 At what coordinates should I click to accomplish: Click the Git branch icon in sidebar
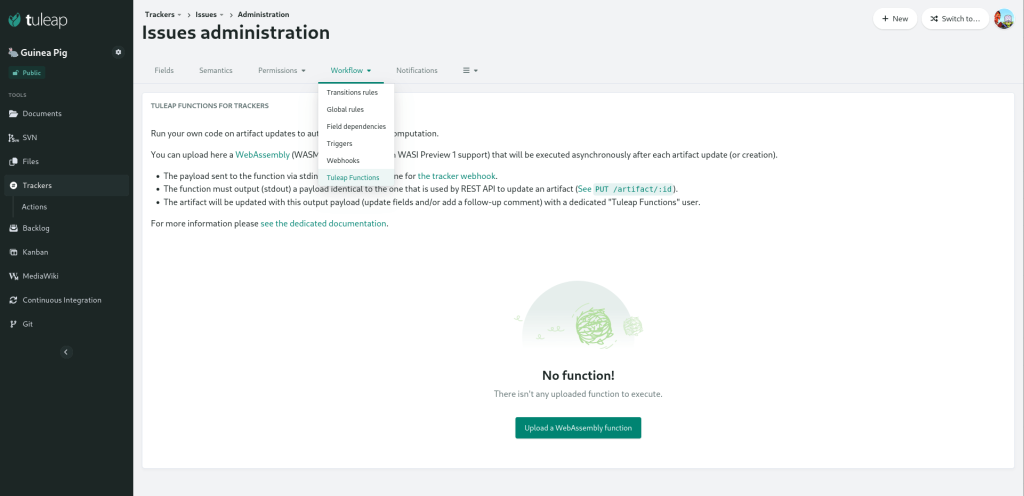[13, 324]
